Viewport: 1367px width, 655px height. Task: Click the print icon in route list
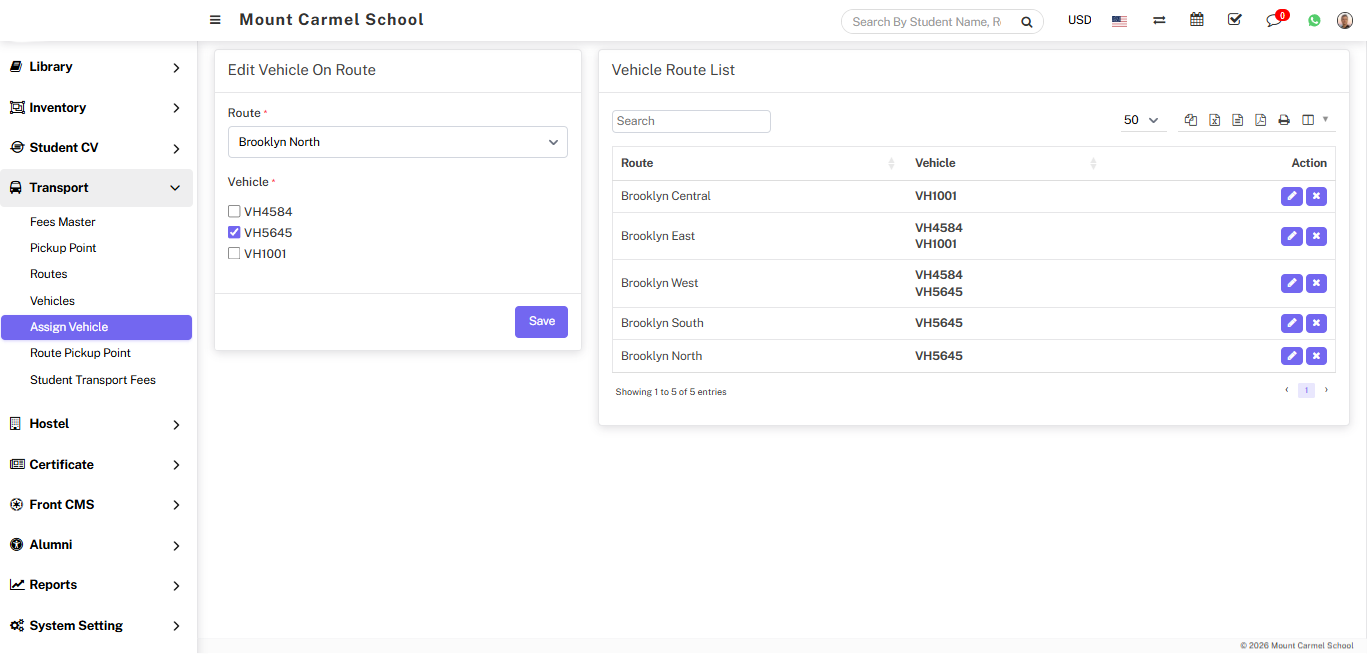pyautogui.click(x=1284, y=120)
